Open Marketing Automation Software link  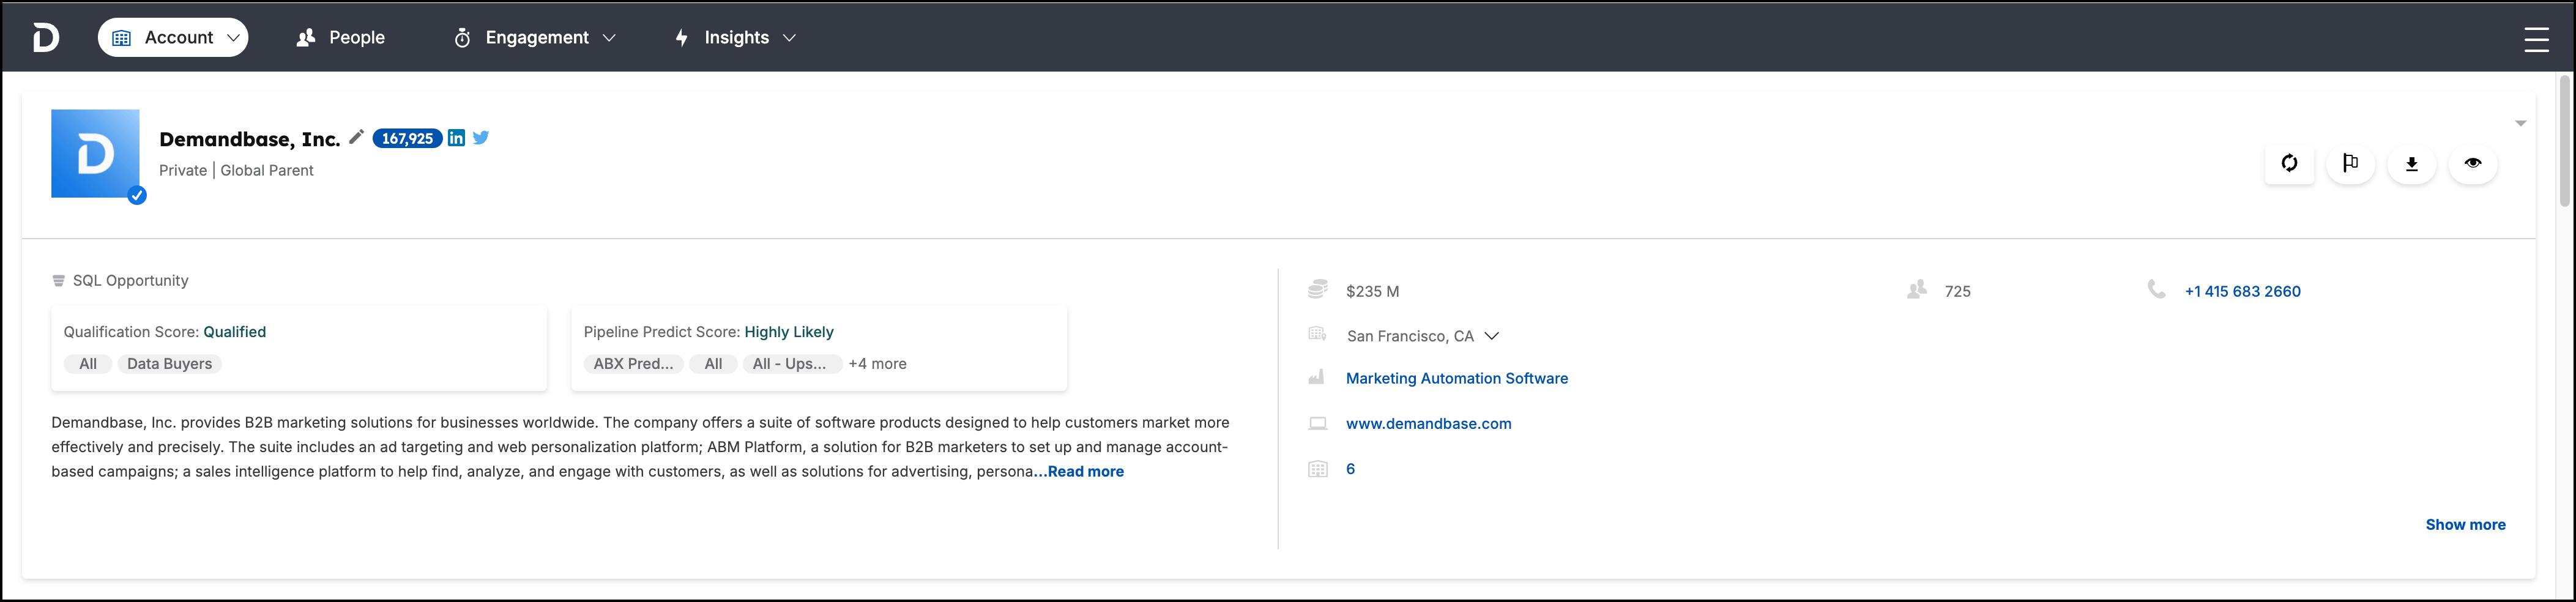pyautogui.click(x=1456, y=379)
